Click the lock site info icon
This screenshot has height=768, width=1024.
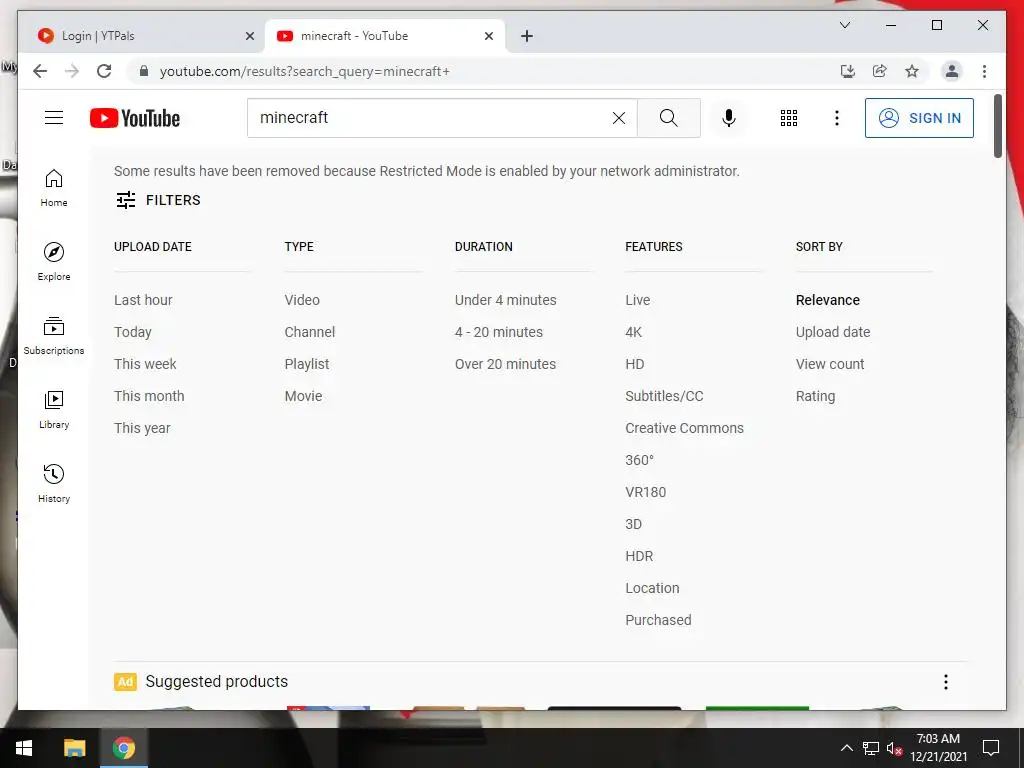(144, 71)
